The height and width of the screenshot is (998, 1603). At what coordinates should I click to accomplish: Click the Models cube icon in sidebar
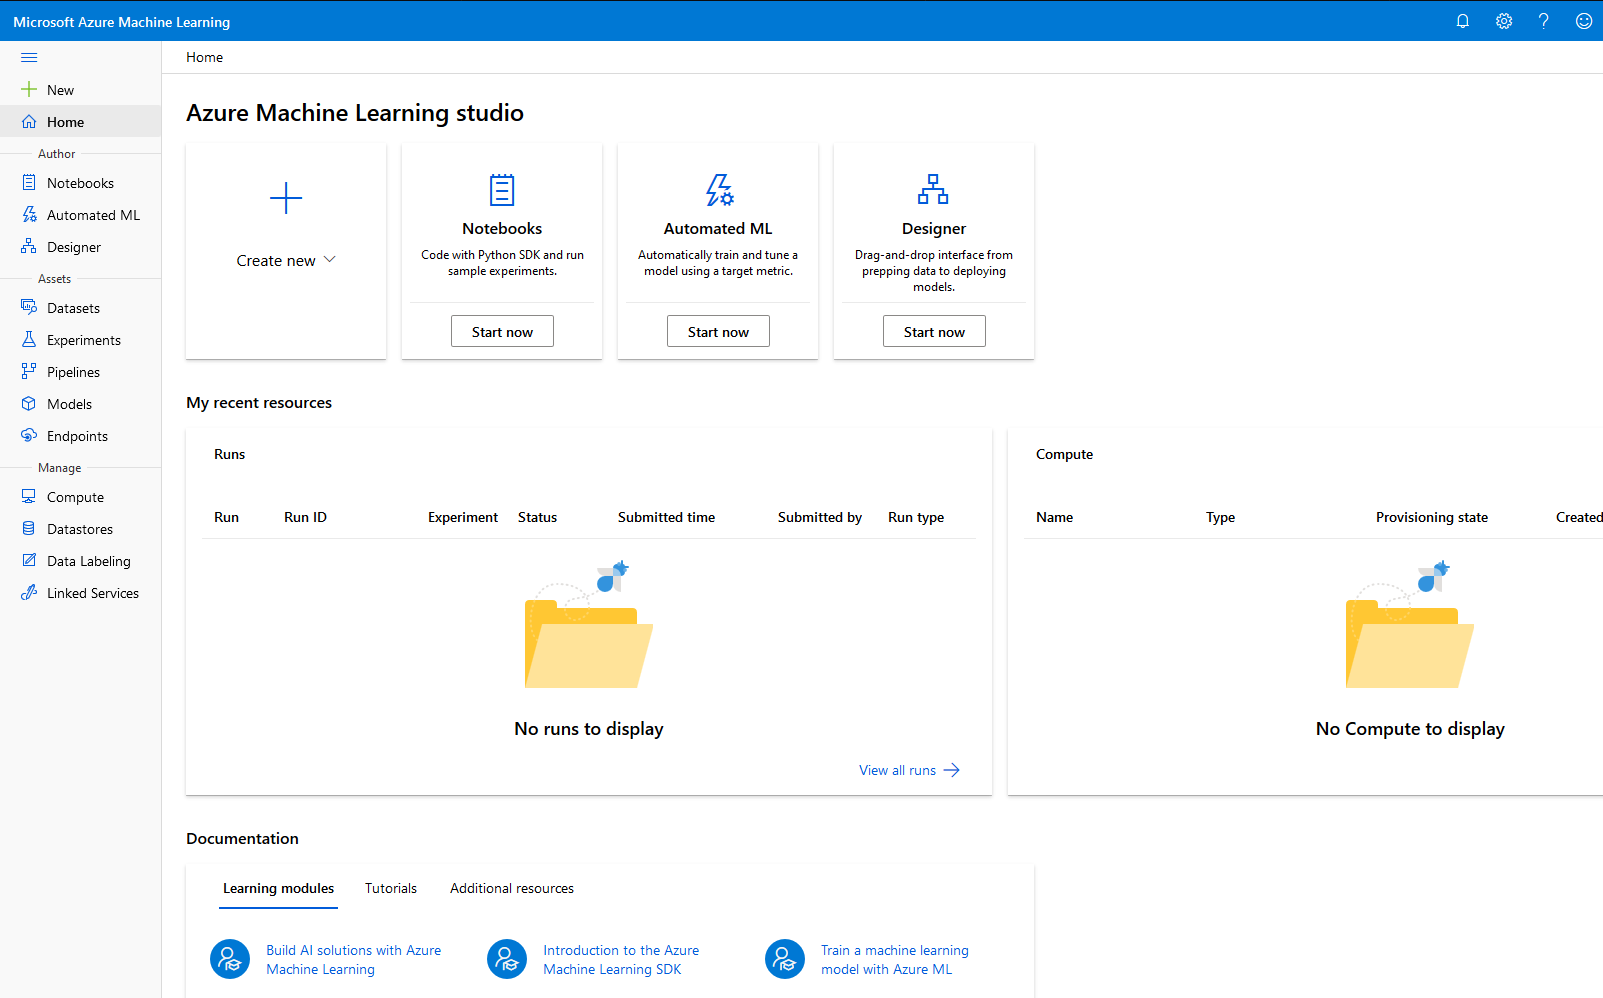(x=29, y=404)
